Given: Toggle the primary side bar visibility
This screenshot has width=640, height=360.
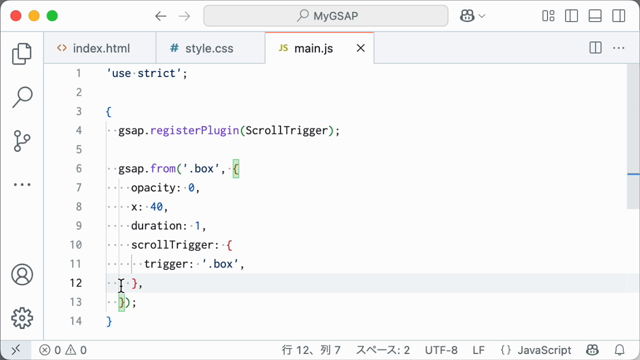Looking at the screenshot, I should tap(571, 16).
